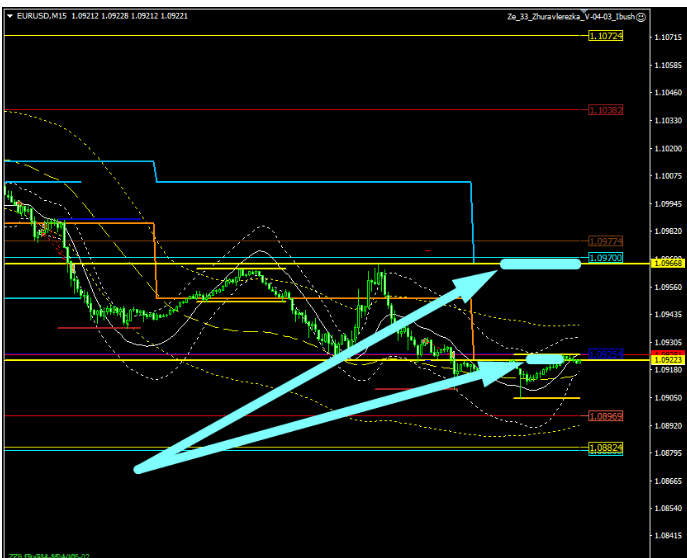The height and width of the screenshot is (558, 687).
Task: Click the EURUSD,M15 symbol title text
Action: [x=42, y=16]
